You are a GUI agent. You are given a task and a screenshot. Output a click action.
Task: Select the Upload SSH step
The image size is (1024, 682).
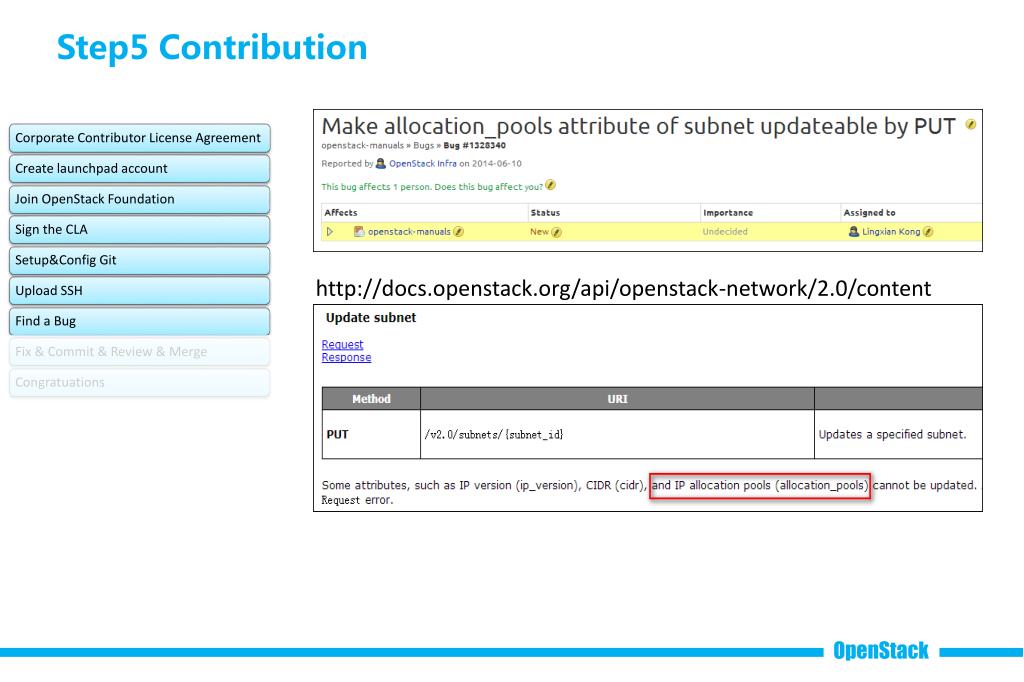(139, 291)
